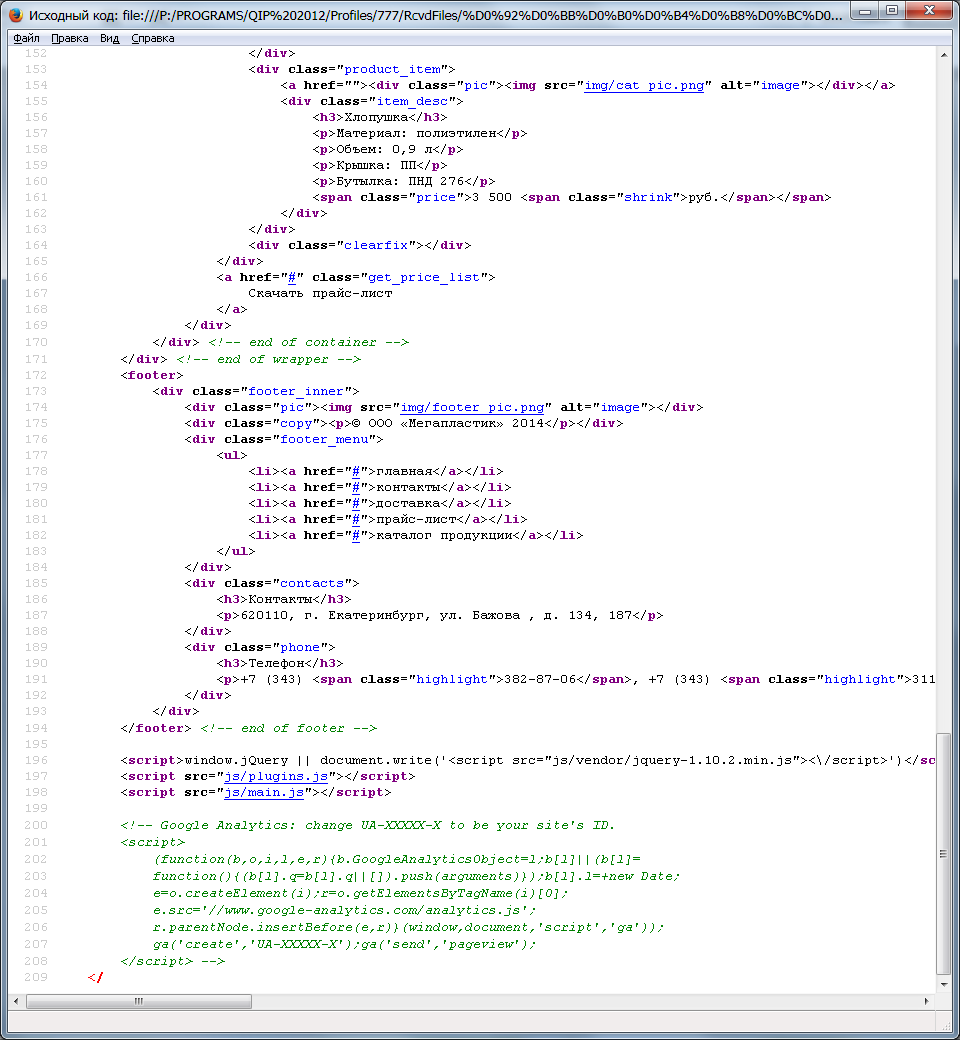Click the end of container comment
Viewport: 960px width, 1040px height.
pos(309,342)
